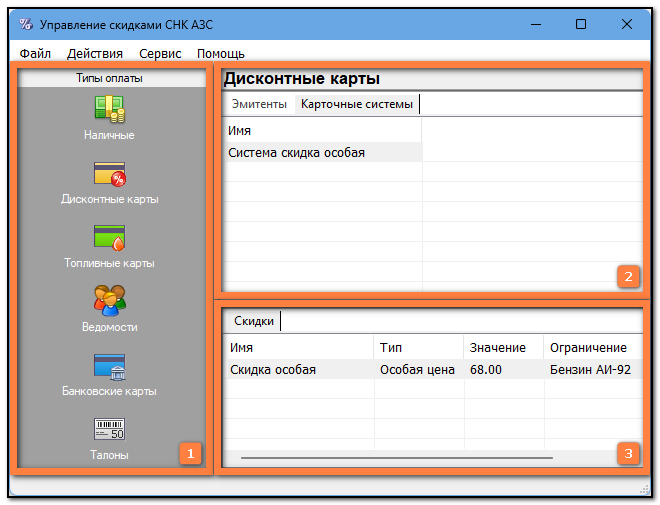Click the Имя column header in card systems
Image resolution: width=660 pixels, height=505 pixels.
coord(322,130)
